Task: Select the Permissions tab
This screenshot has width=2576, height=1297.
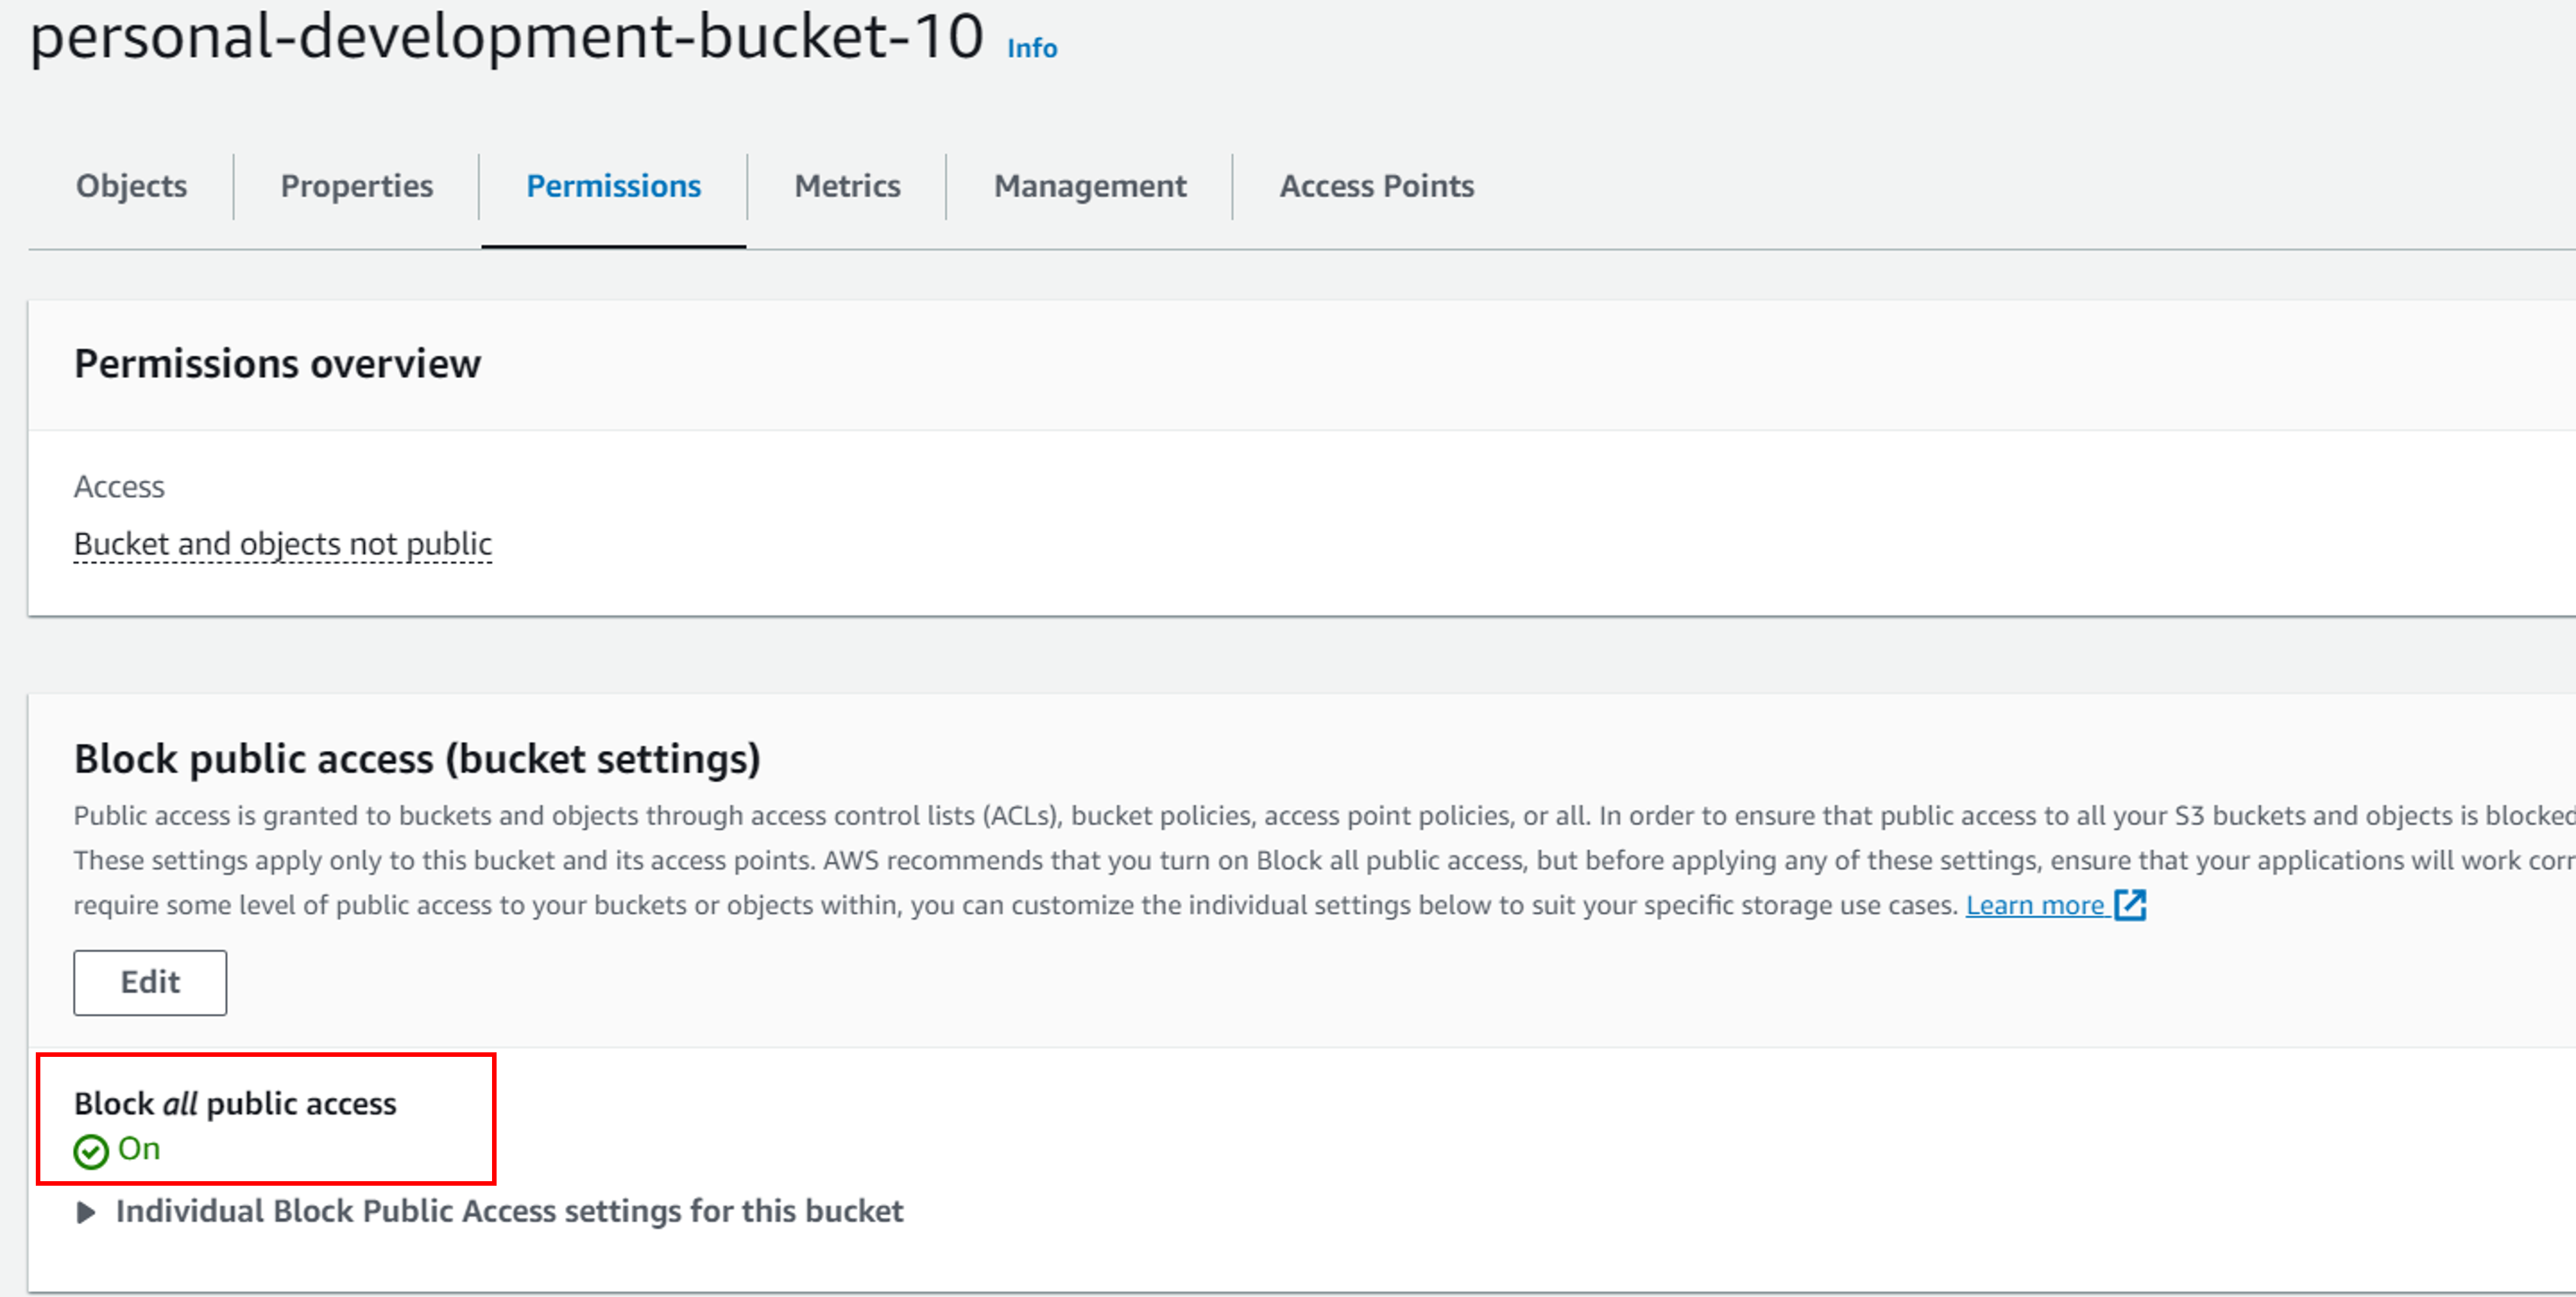Action: pos(613,186)
